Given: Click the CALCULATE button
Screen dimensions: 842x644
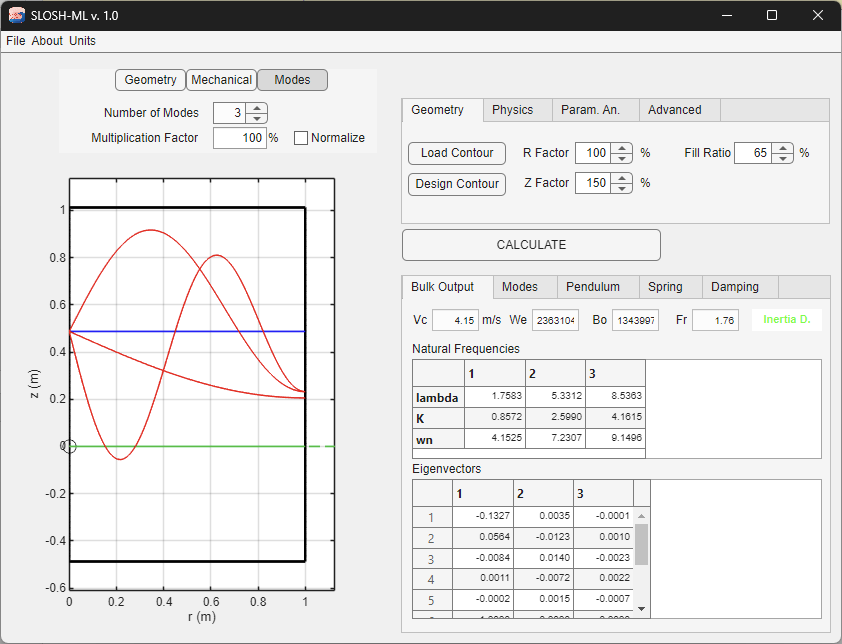Looking at the screenshot, I should pos(531,244).
